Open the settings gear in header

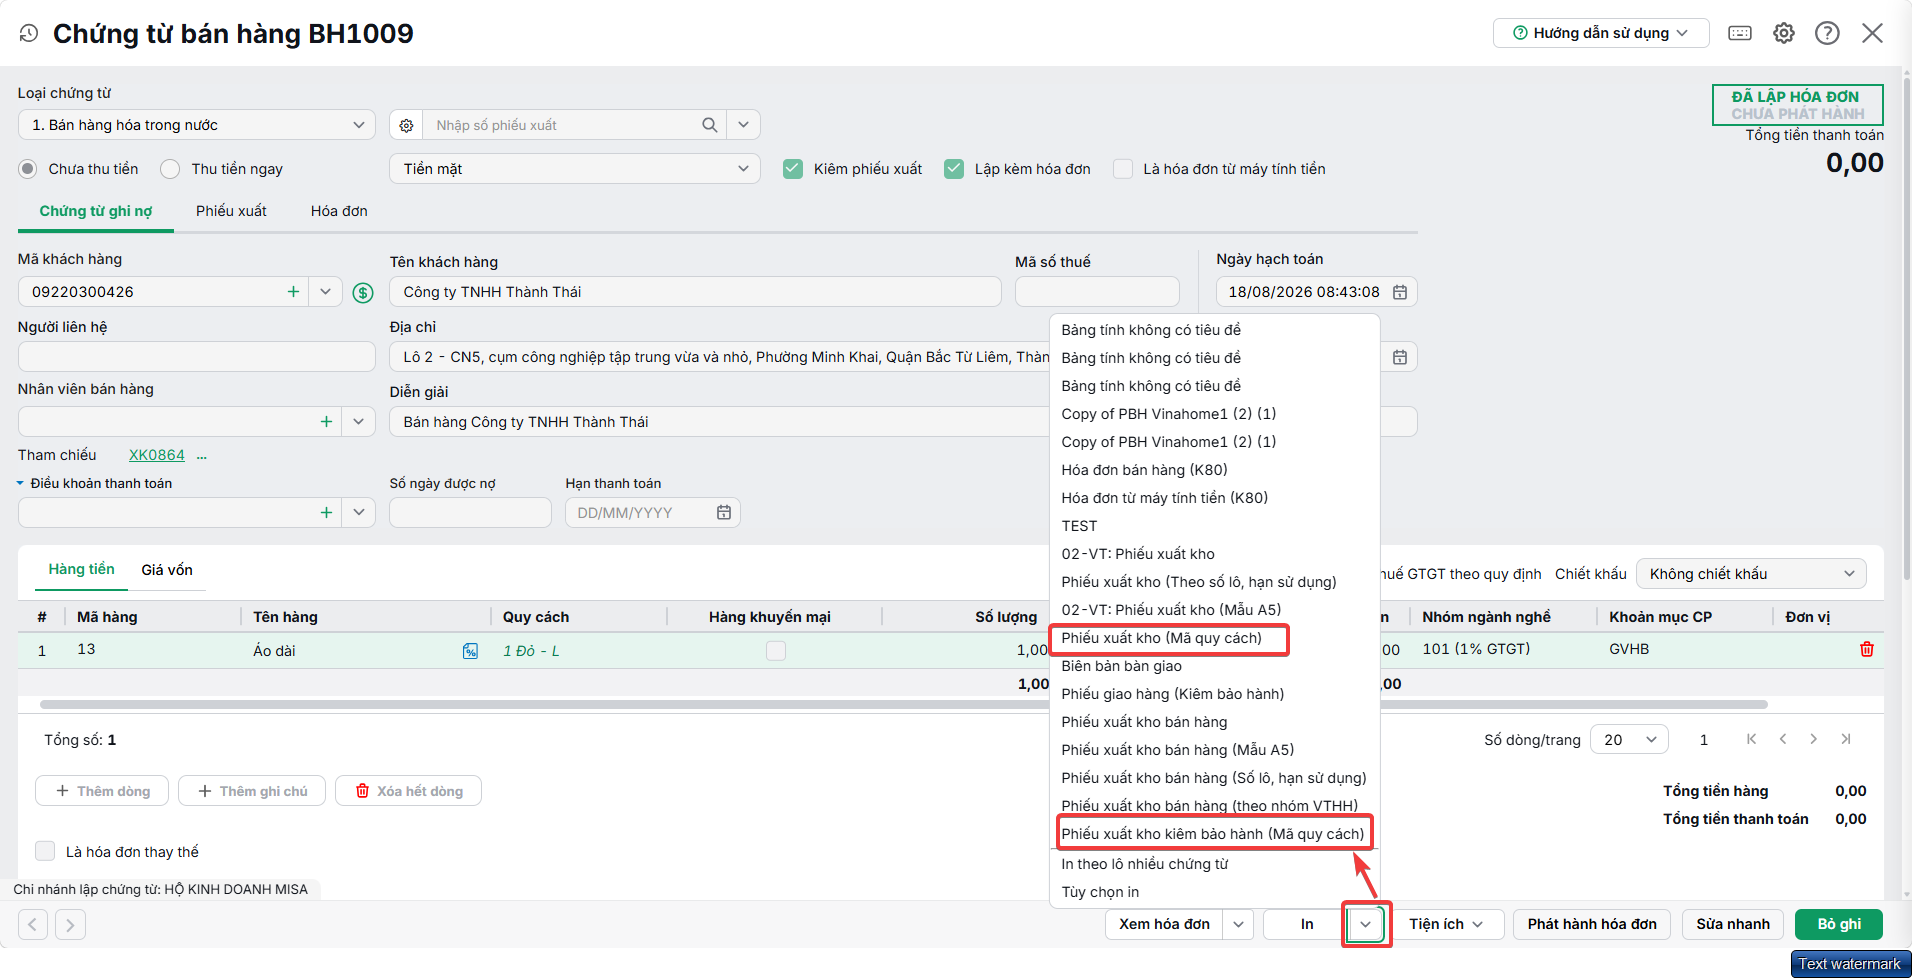[1784, 33]
